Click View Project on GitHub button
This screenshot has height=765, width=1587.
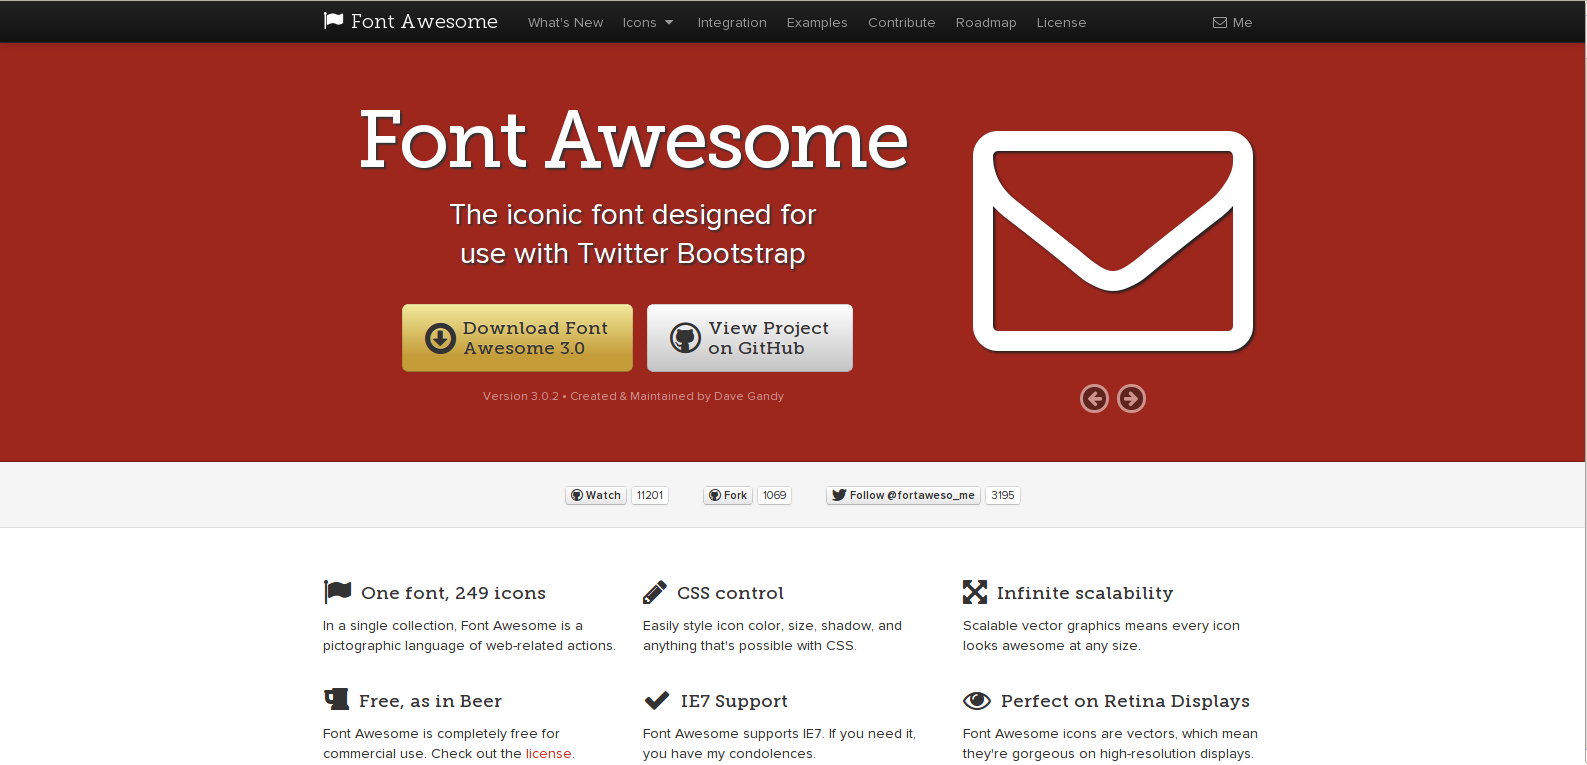click(x=750, y=338)
